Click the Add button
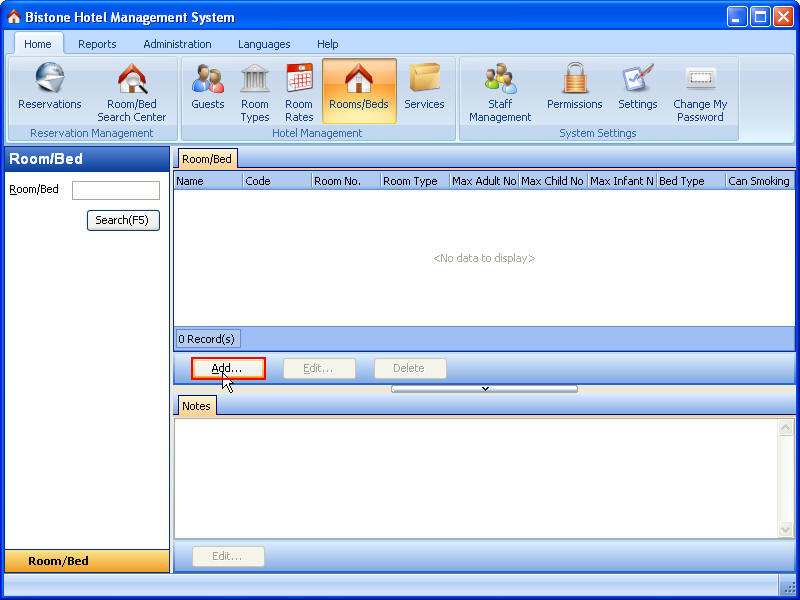 click(227, 368)
